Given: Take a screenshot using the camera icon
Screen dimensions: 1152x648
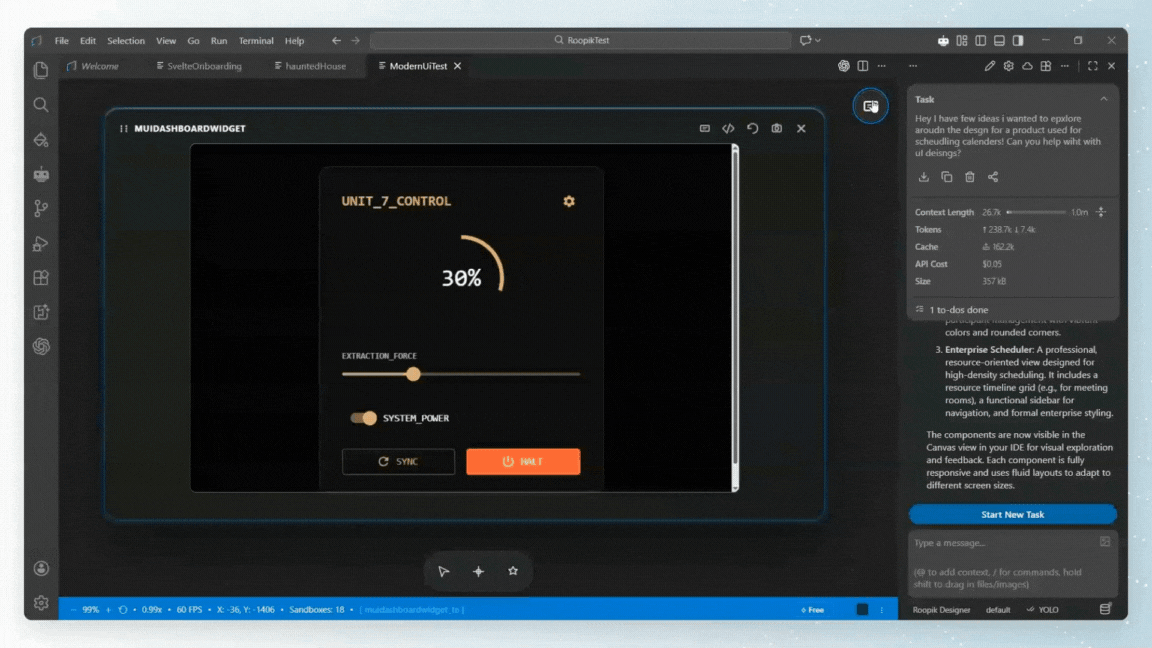Looking at the screenshot, I should [x=776, y=128].
